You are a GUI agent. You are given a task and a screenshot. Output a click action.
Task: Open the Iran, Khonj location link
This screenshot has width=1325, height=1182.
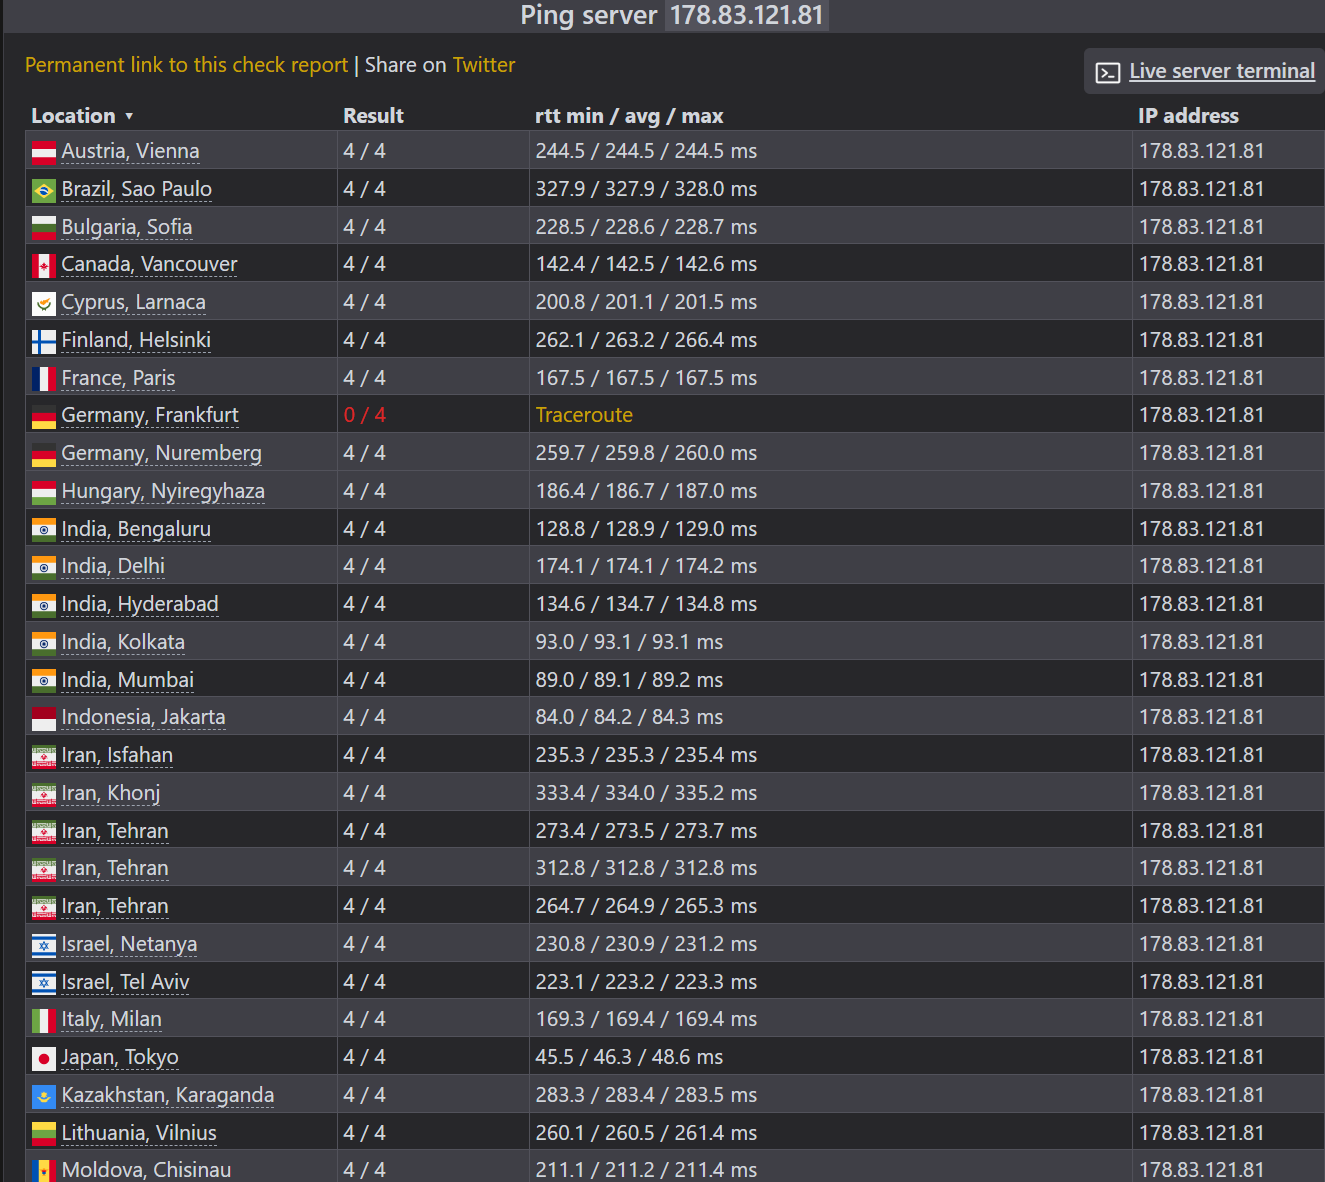click(x=111, y=793)
